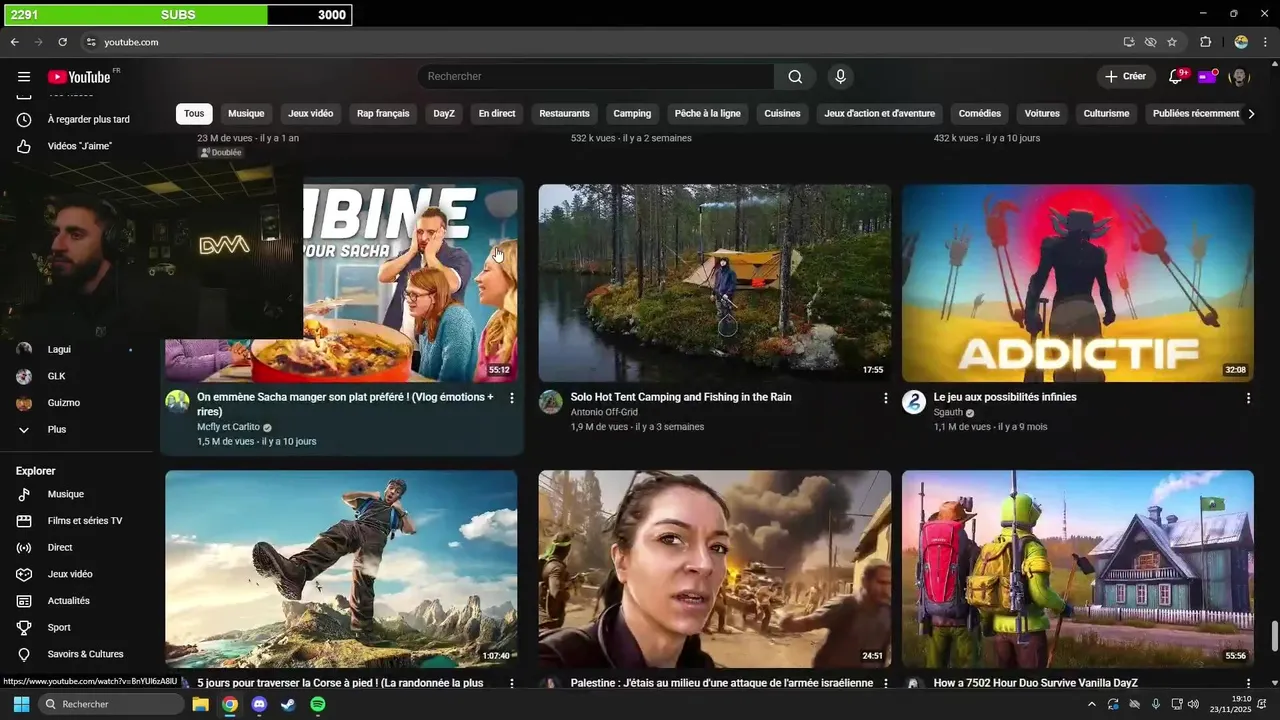Open Steam from the taskbar

288,704
